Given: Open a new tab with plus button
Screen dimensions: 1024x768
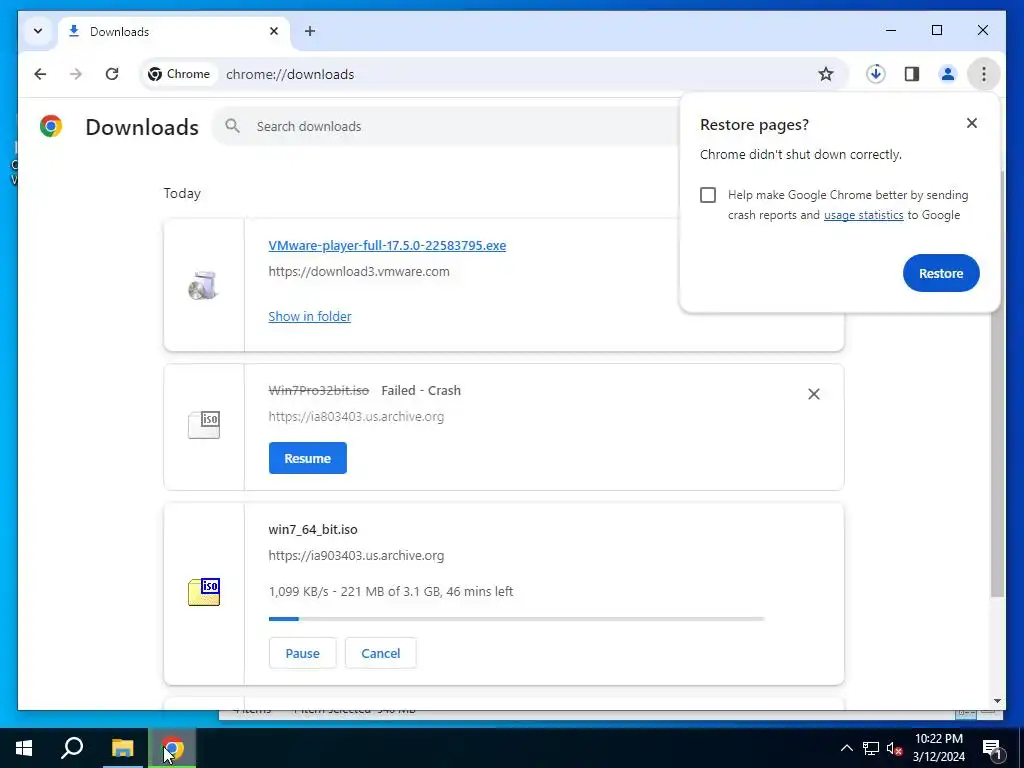Looking at the screenshot, I should [310, 31].
